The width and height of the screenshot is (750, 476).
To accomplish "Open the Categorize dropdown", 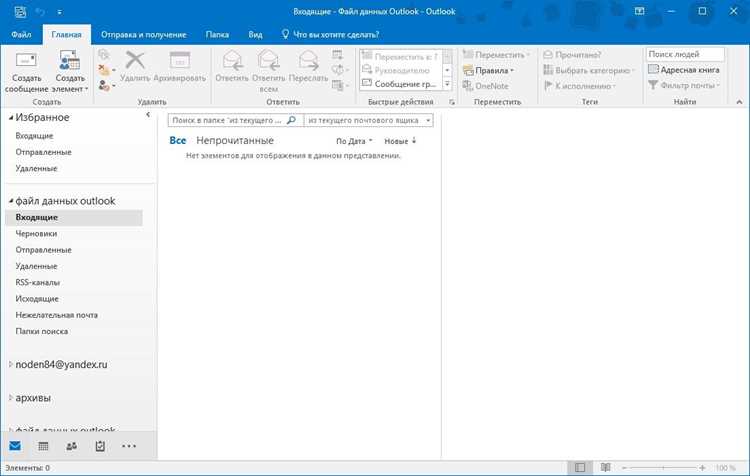I will [589, 70].
